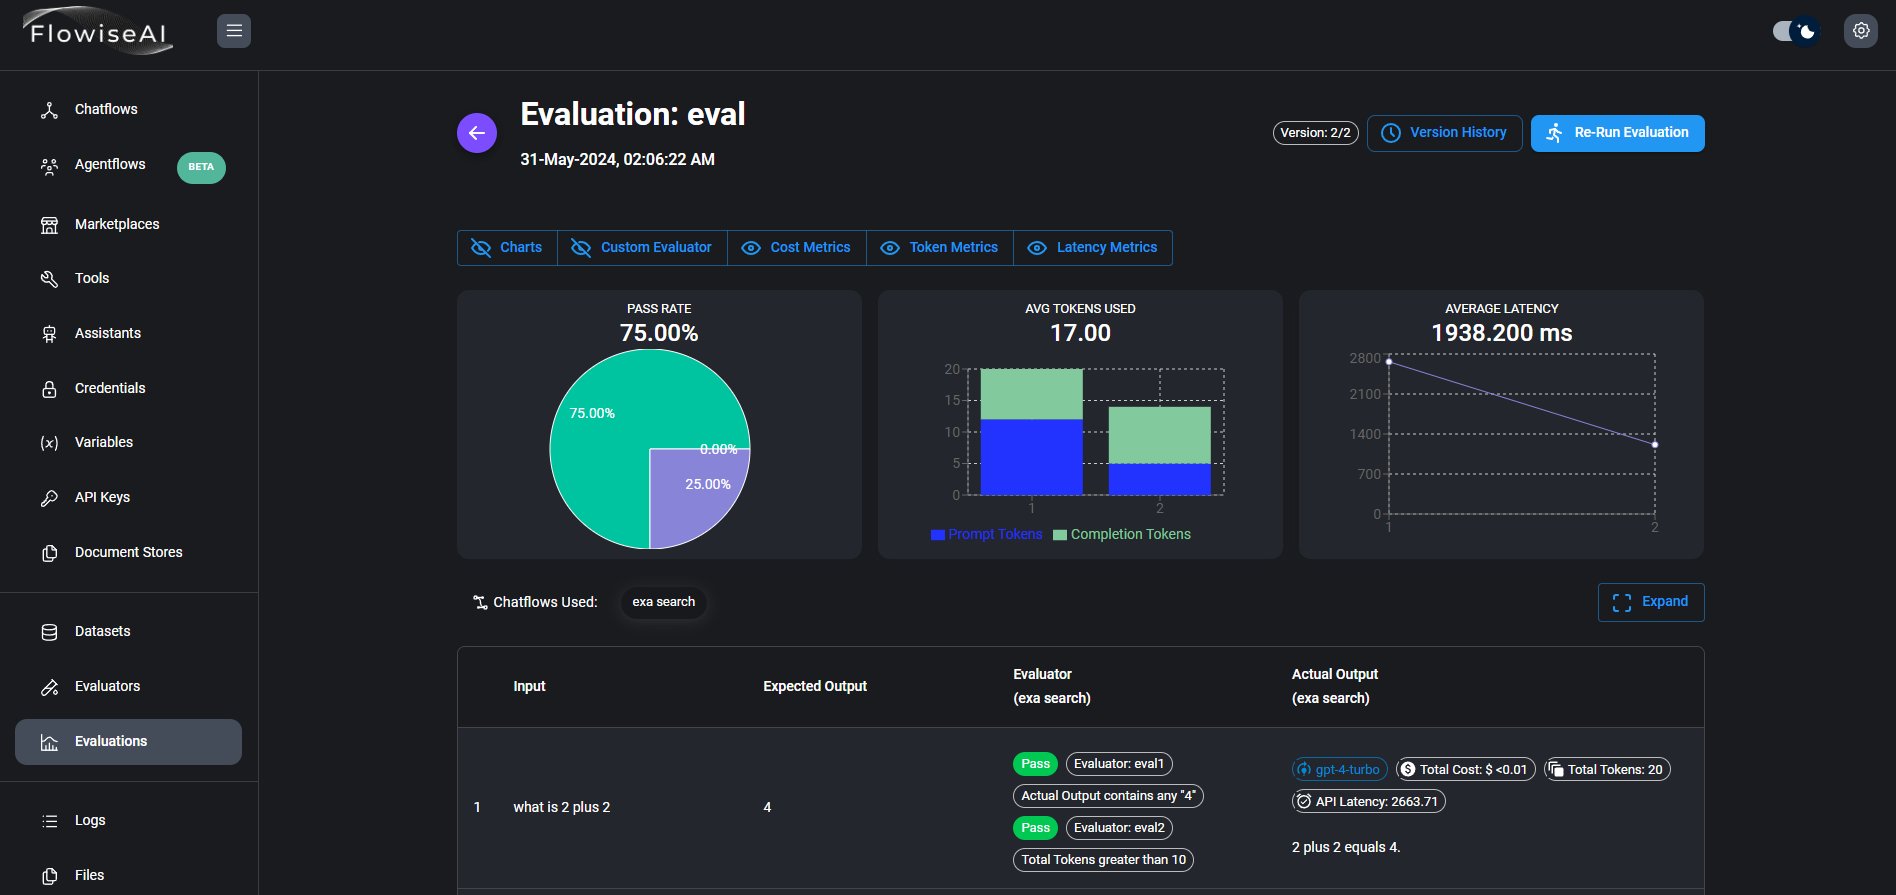Open Agentflows from the sidebar

128,165
